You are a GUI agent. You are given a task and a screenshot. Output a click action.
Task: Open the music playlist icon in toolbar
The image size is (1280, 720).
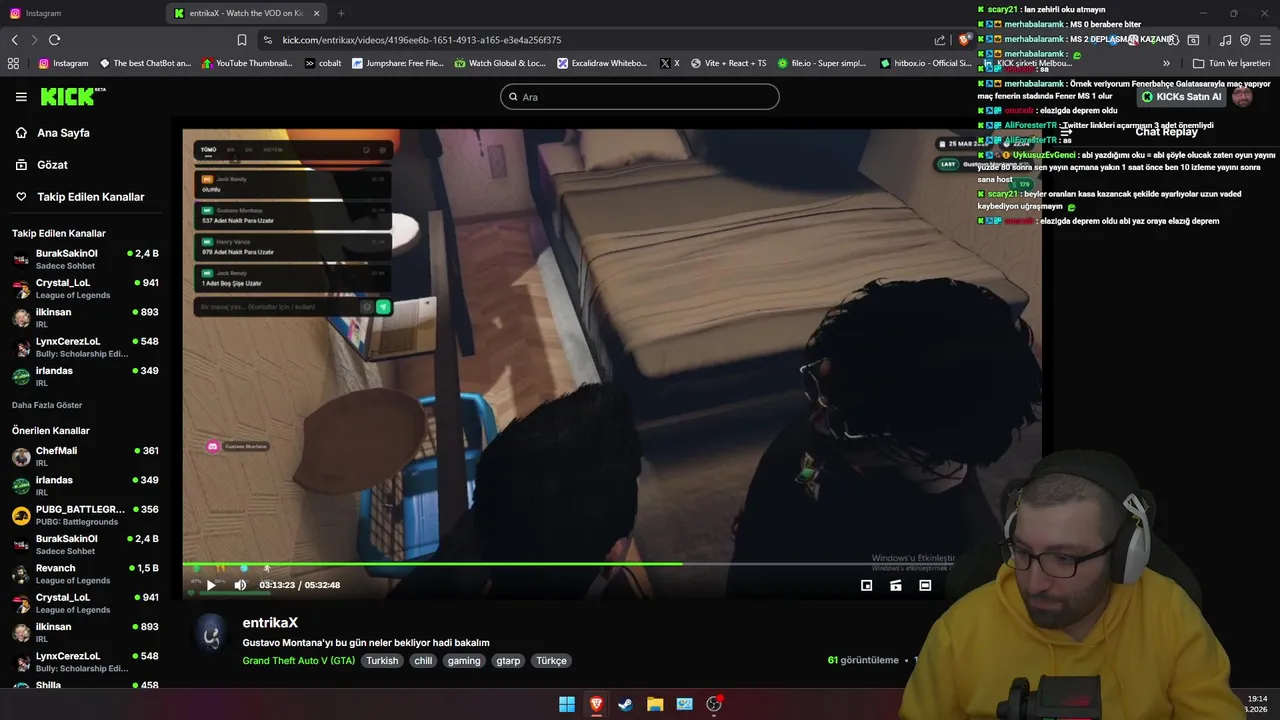(x=1225, y=40)
